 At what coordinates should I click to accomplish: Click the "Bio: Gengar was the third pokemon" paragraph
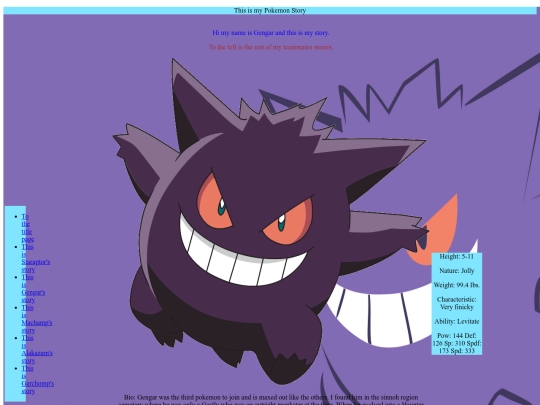coord(271,399)
